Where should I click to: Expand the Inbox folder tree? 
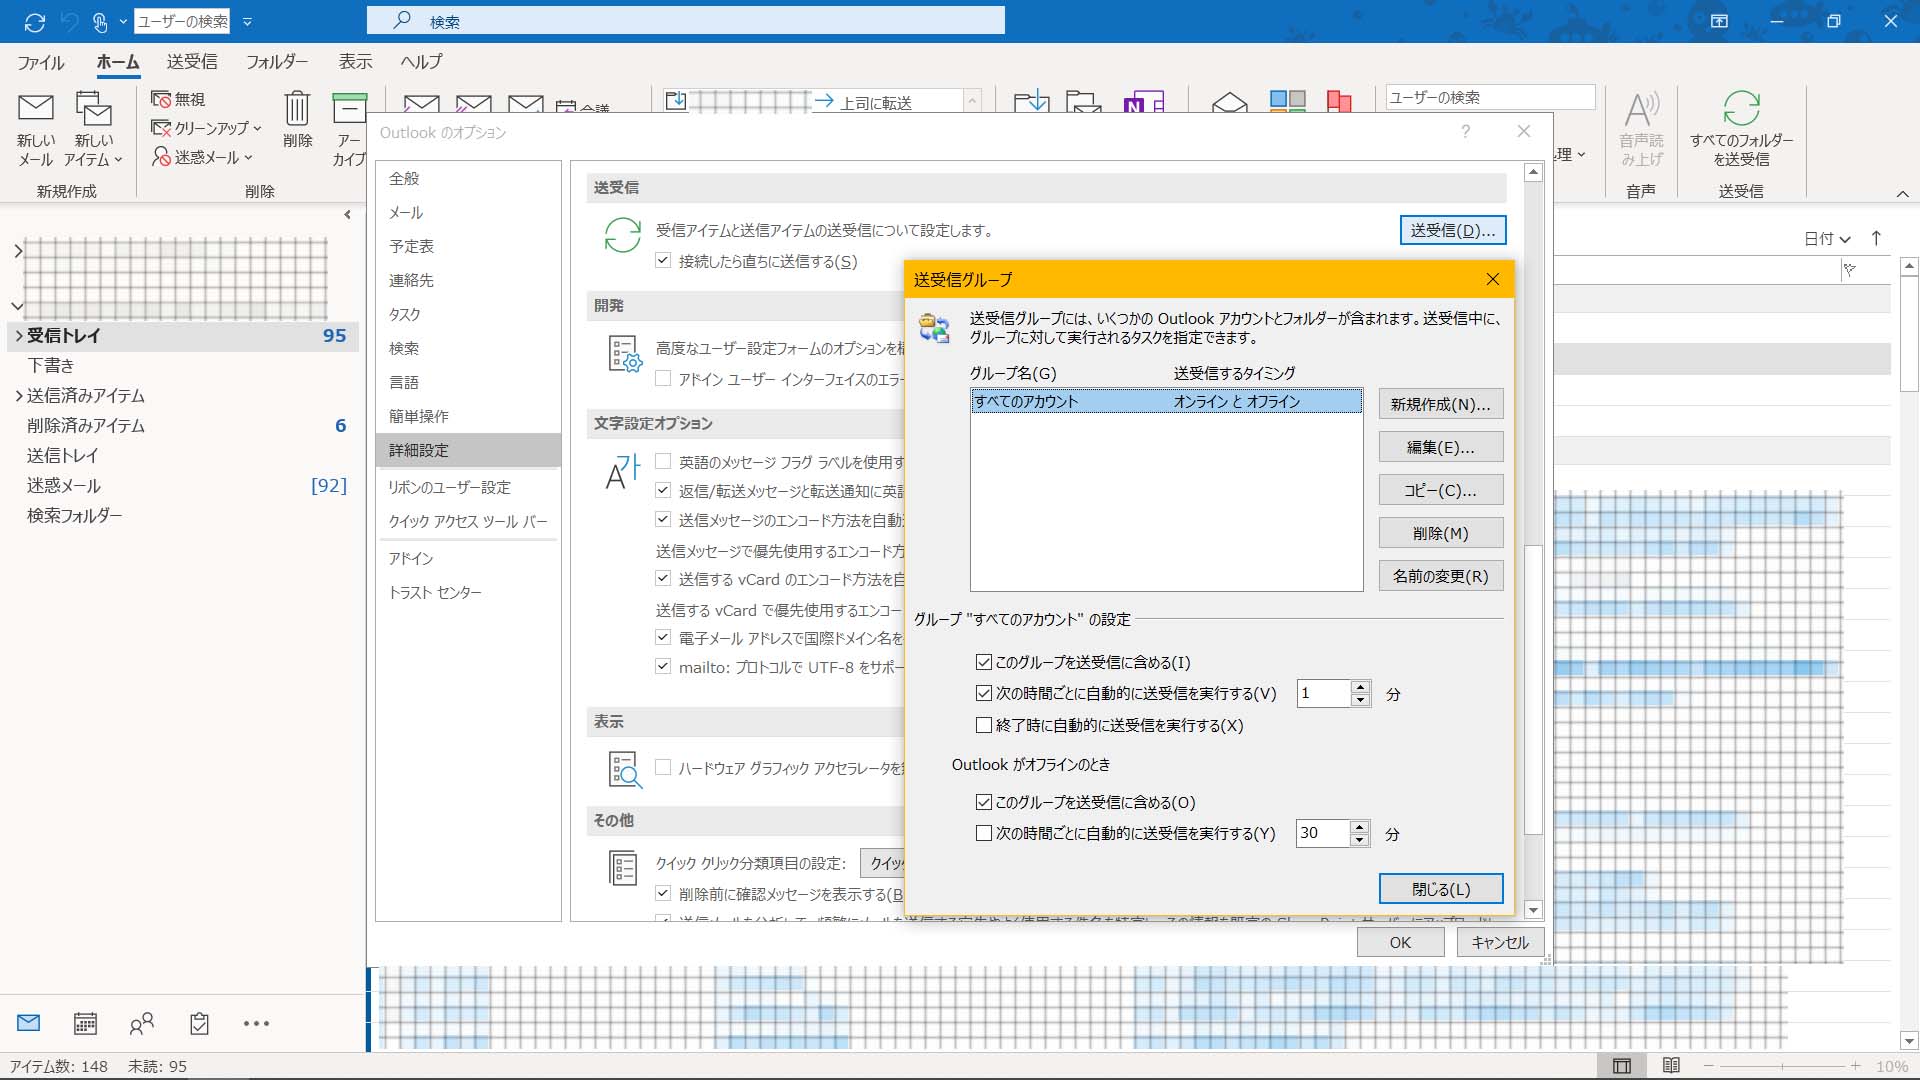[18, 336]
